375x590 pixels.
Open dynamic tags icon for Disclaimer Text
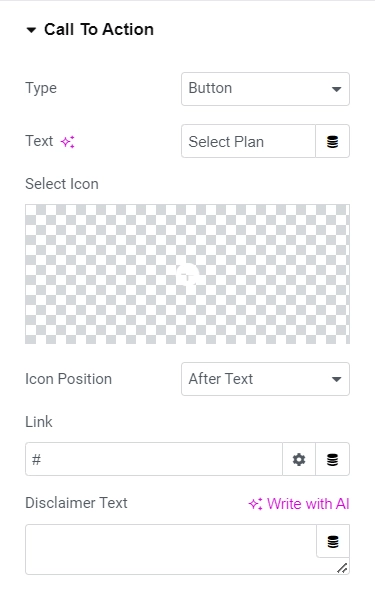coord(333,541)
